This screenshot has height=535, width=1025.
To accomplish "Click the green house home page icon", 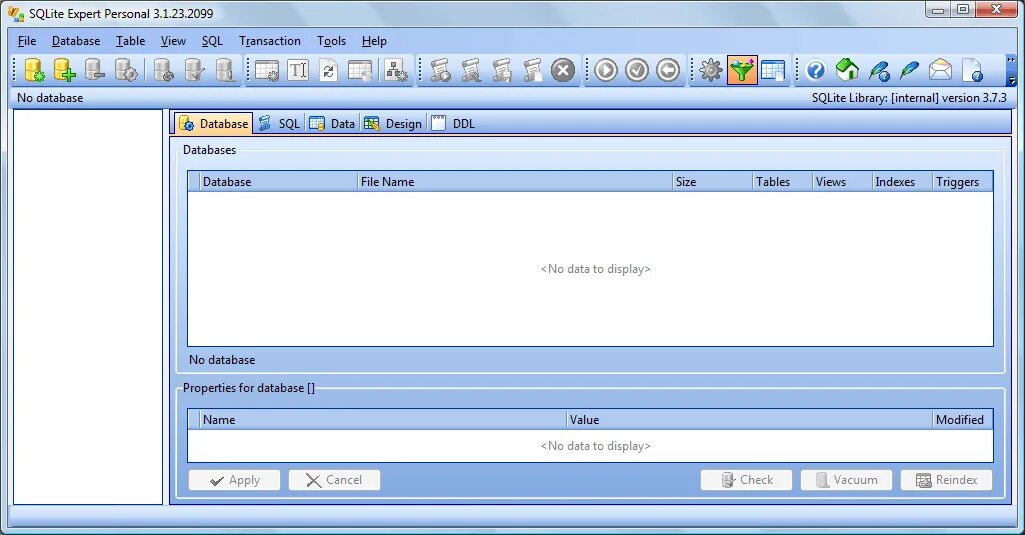I will tap(847, 70).
